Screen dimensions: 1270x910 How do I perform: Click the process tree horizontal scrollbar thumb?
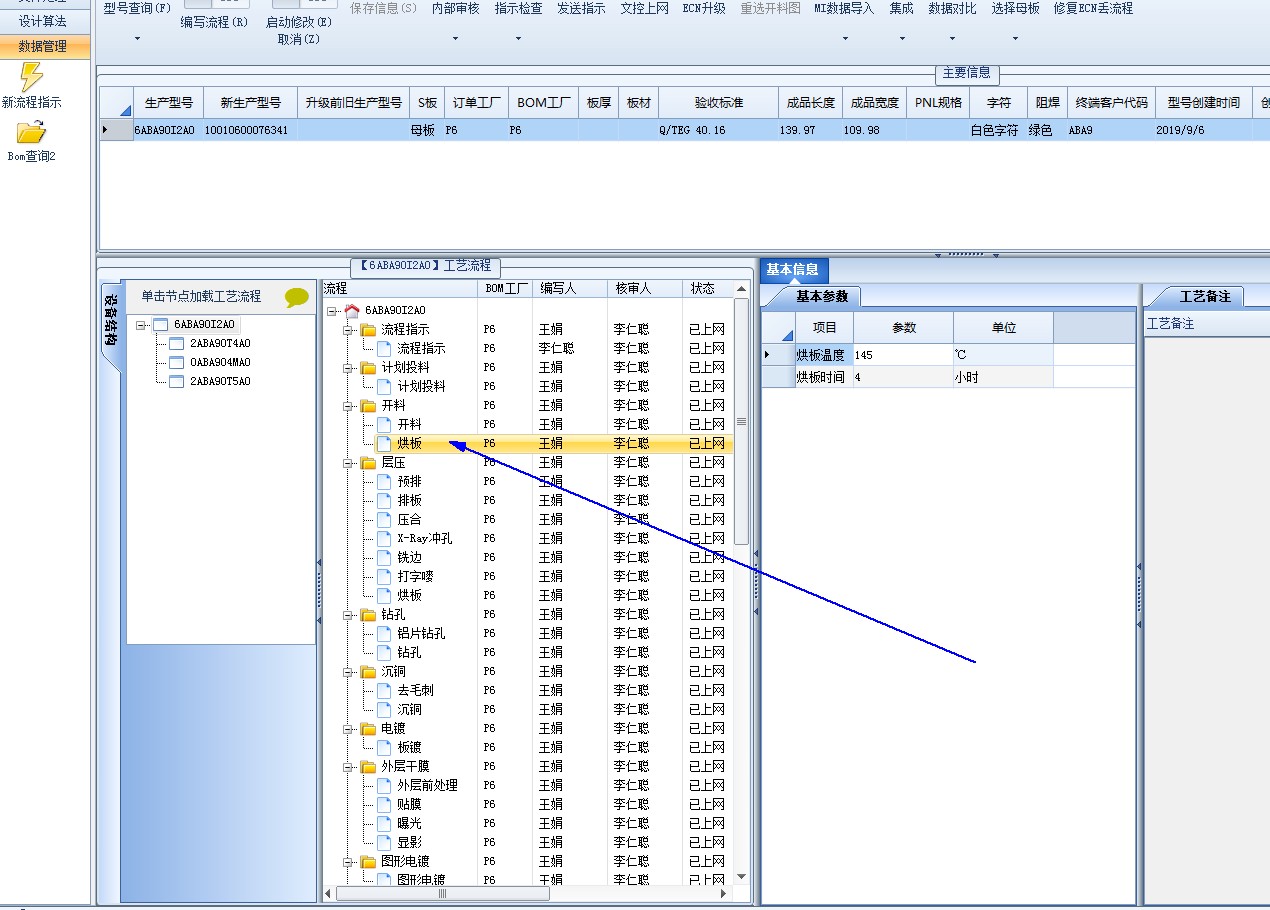click(442, 894)
